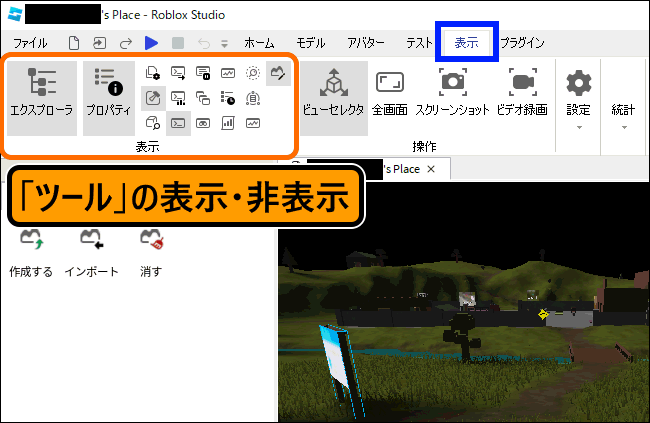Switch to the プラグイン tab
Viewport: 650px width, 423px height.
[522, 43]
